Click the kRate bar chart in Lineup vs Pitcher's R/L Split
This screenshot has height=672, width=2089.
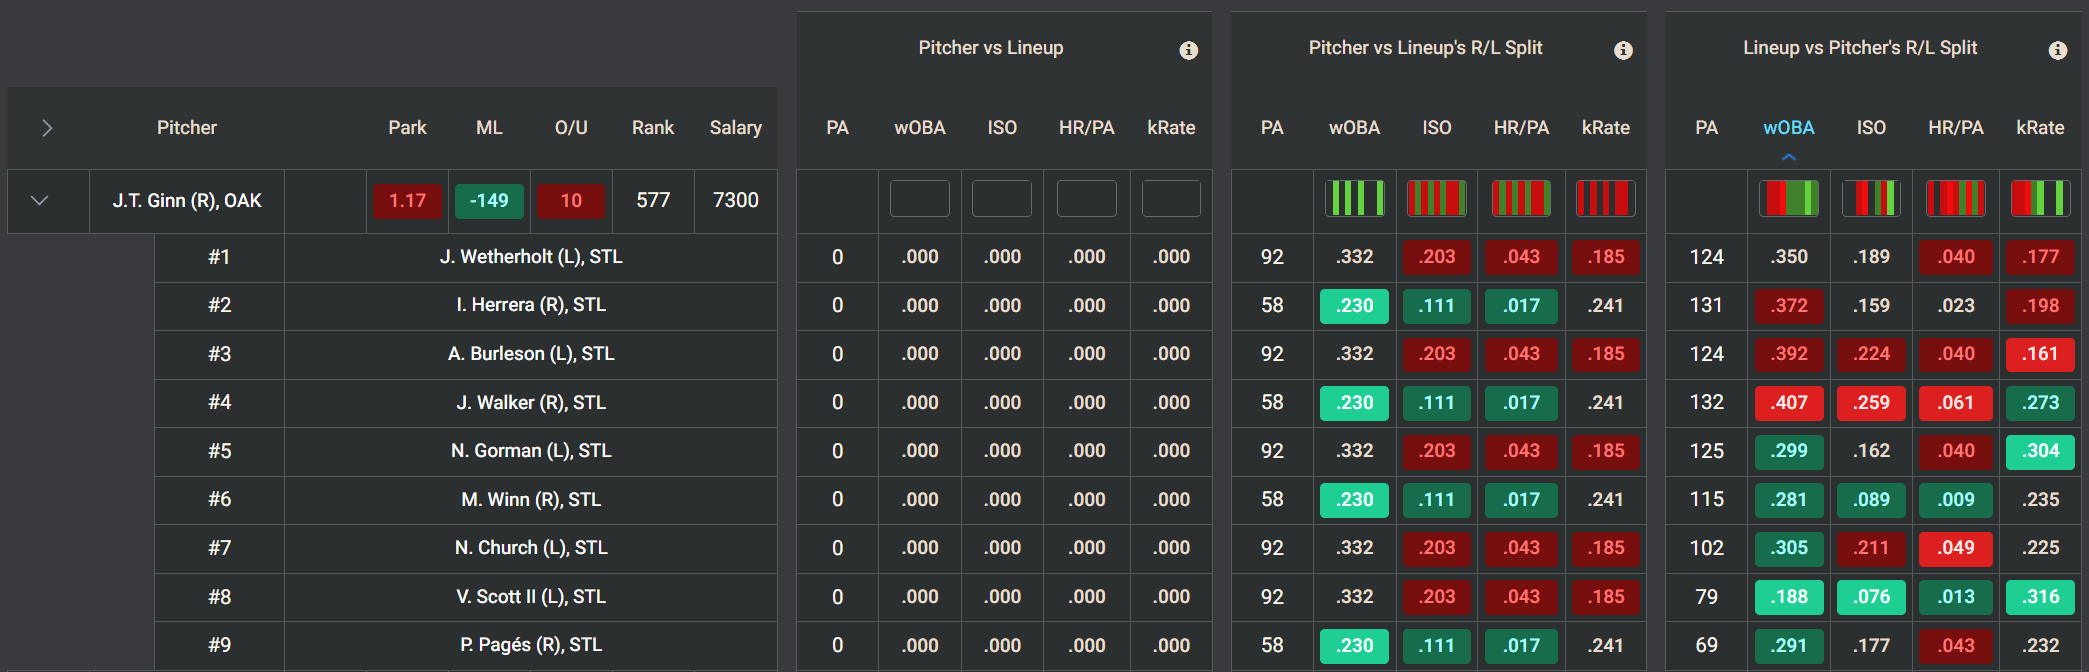click(2040, 198)
